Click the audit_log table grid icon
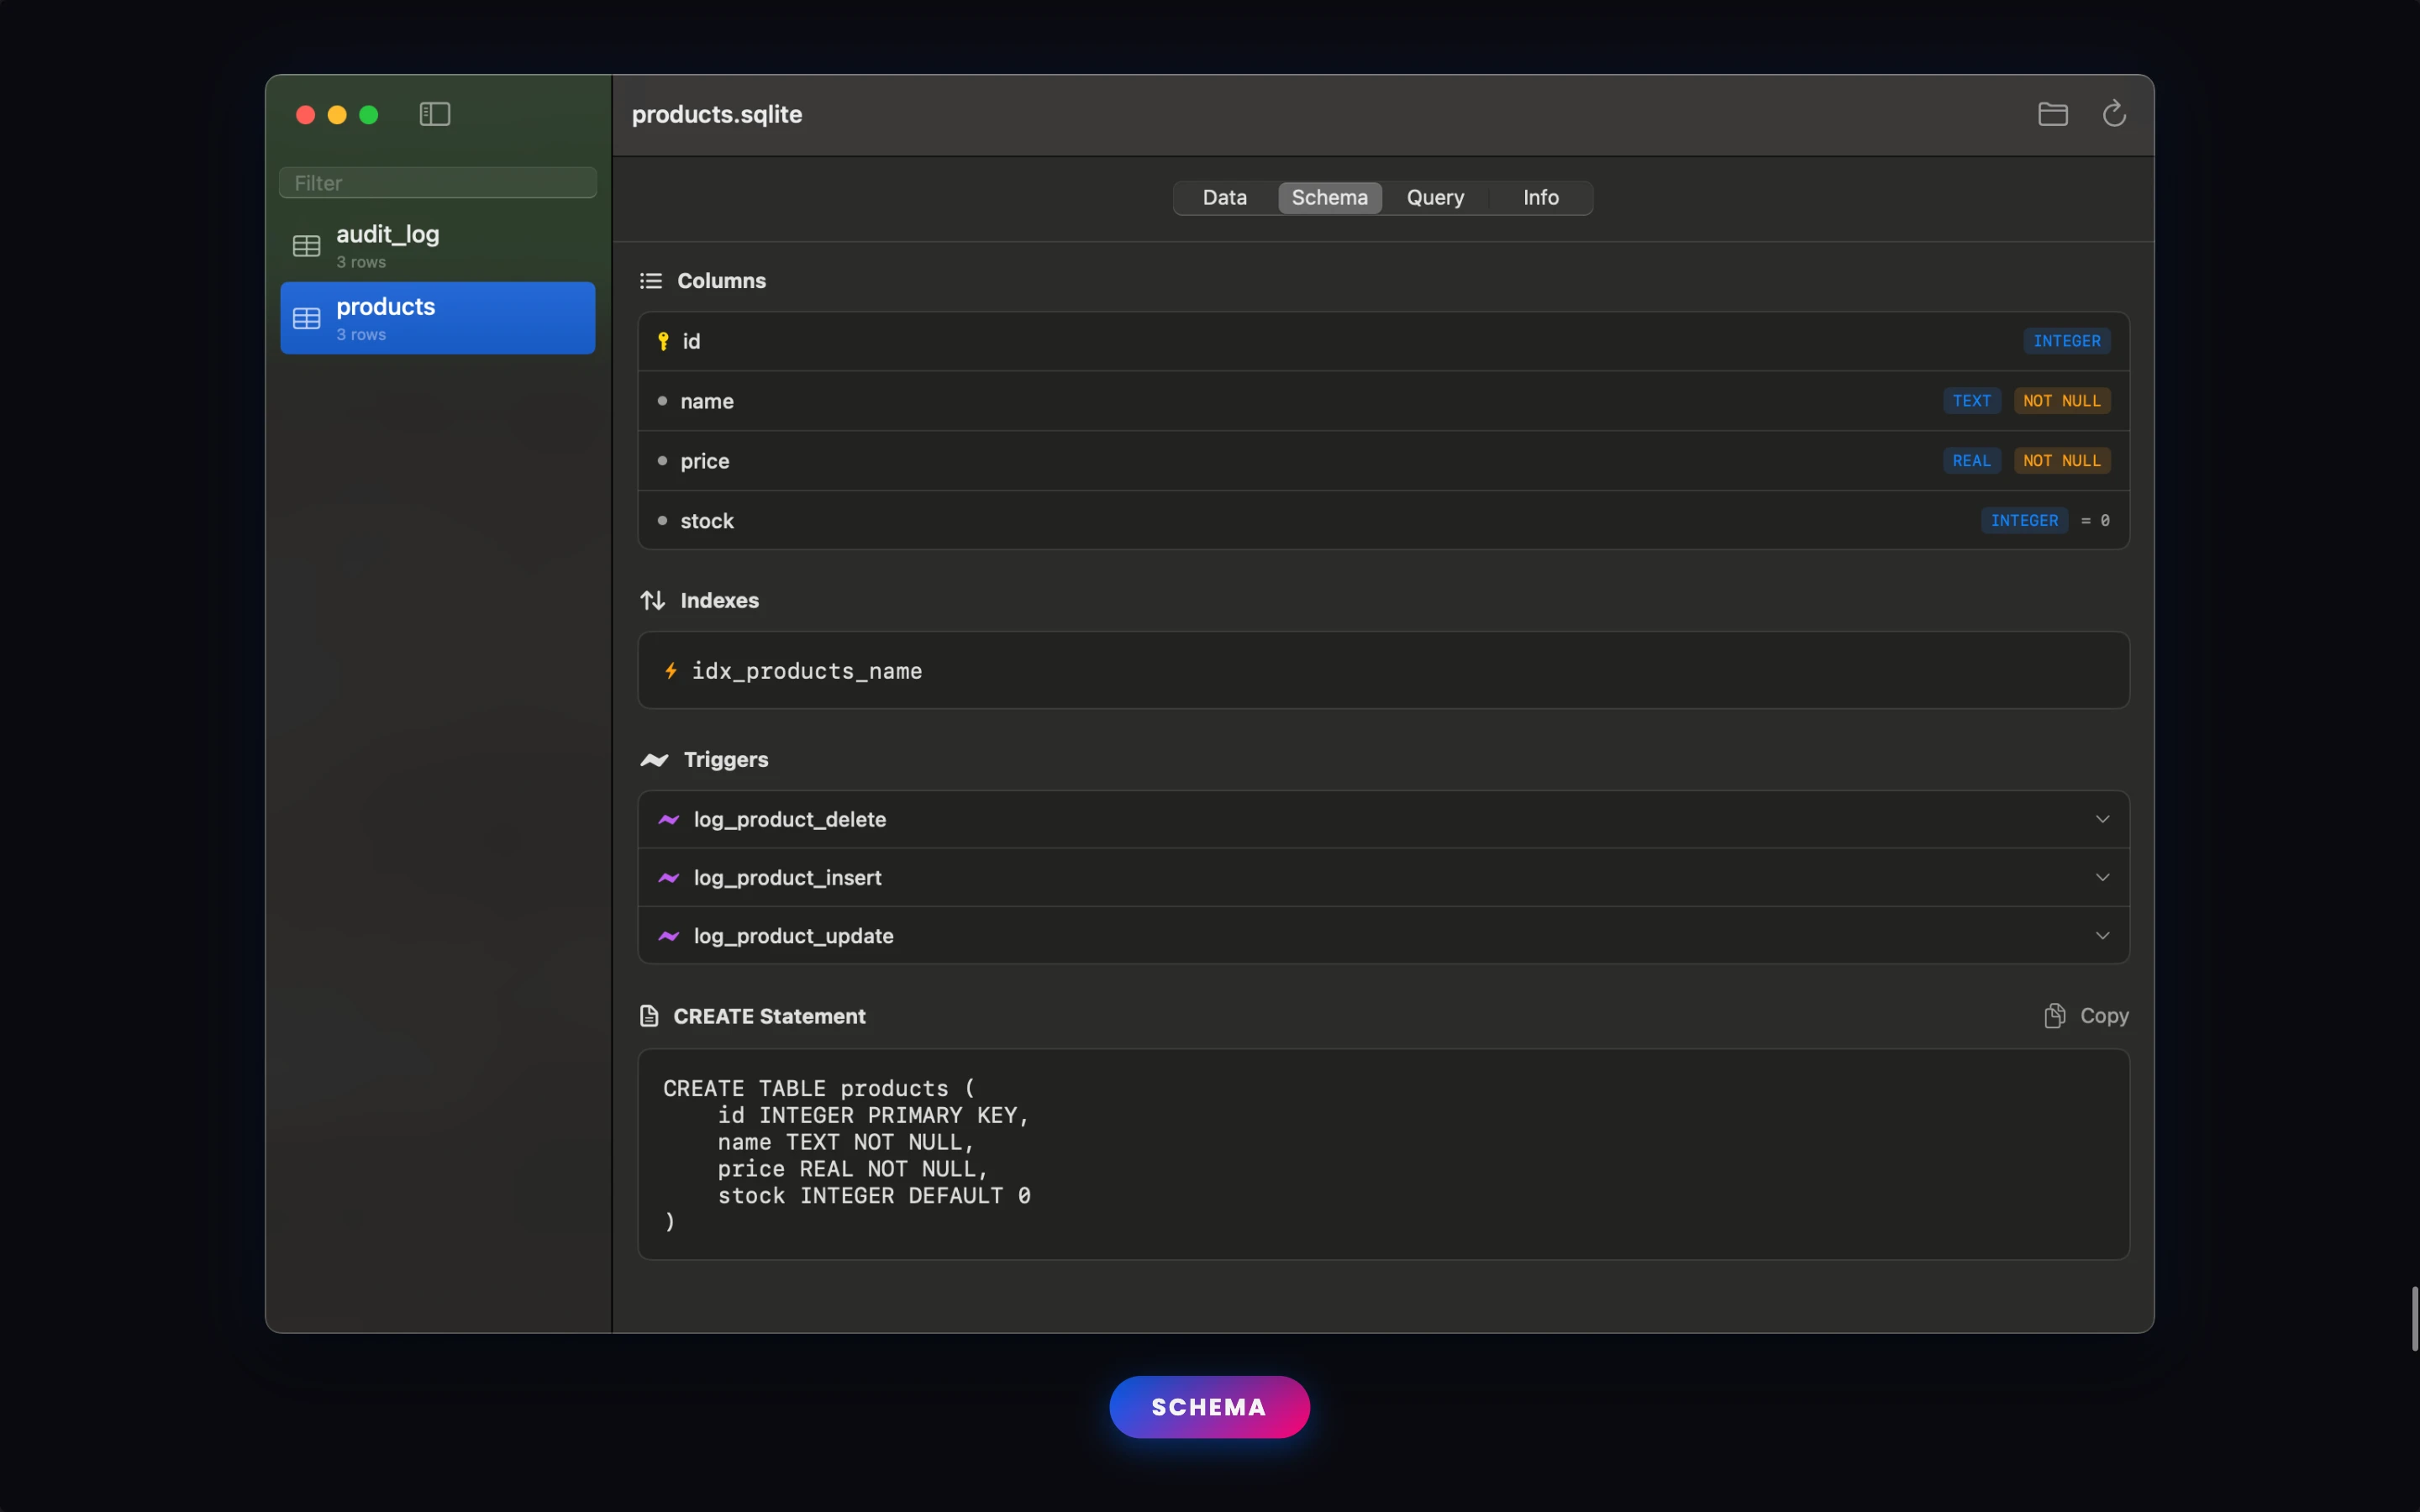This screenshot has width=2420, height=1512. pyautogui.click(x=306, y=246)
